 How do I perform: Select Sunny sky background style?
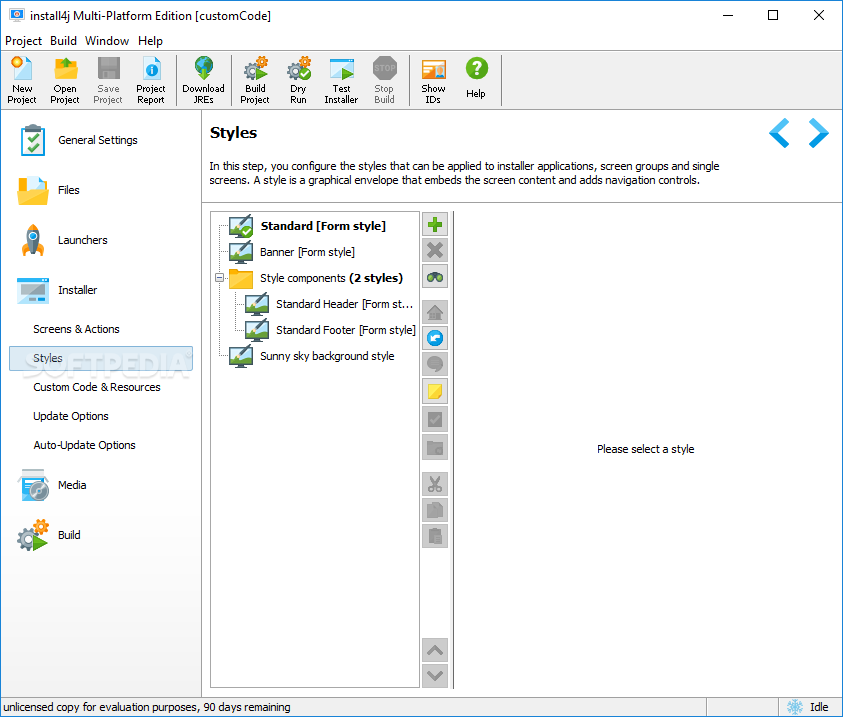coord(312,356)
